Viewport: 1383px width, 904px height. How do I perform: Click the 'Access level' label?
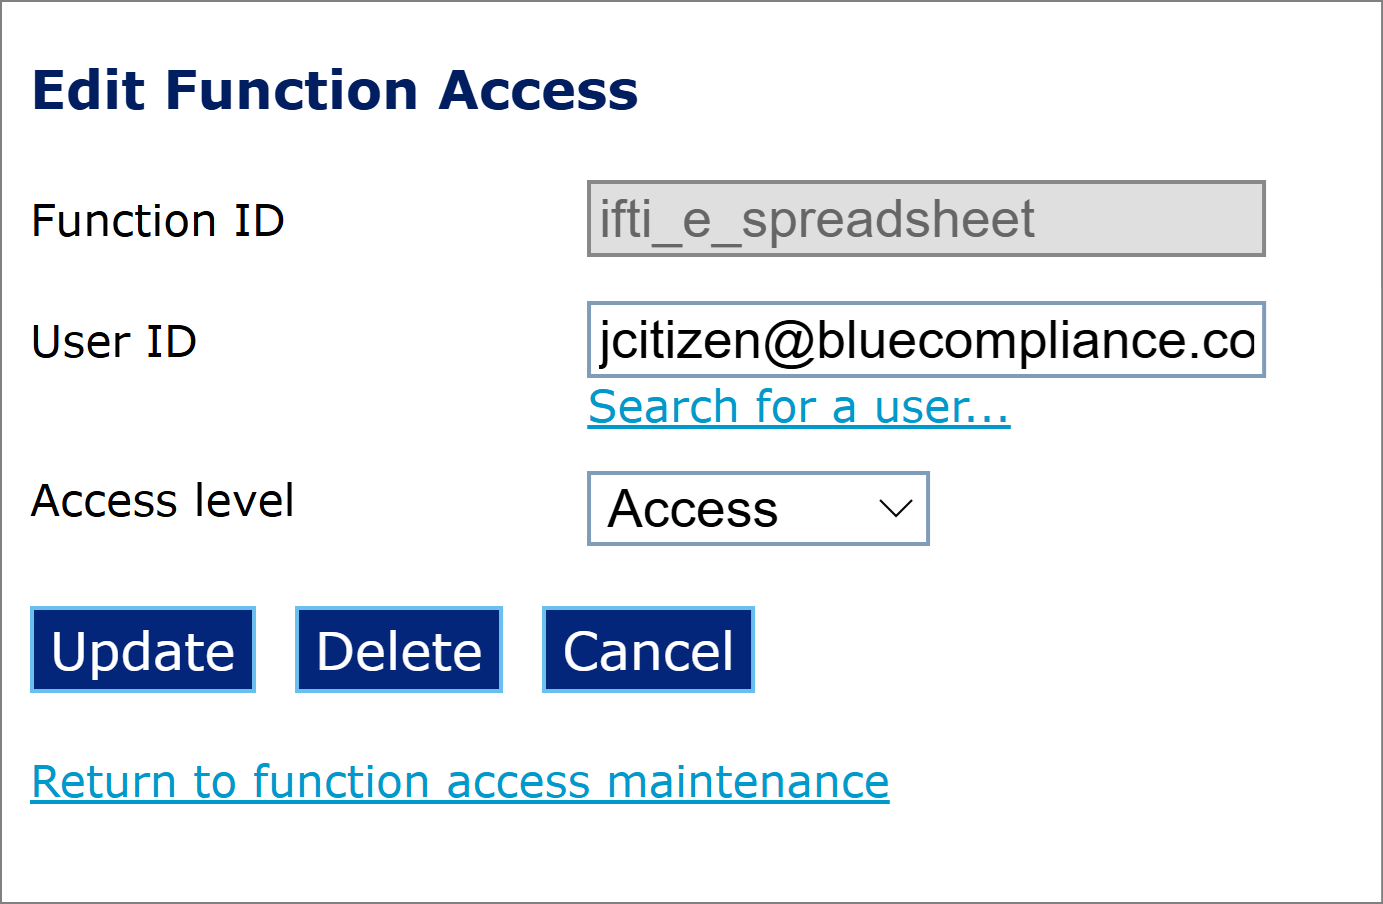point(162,501)
